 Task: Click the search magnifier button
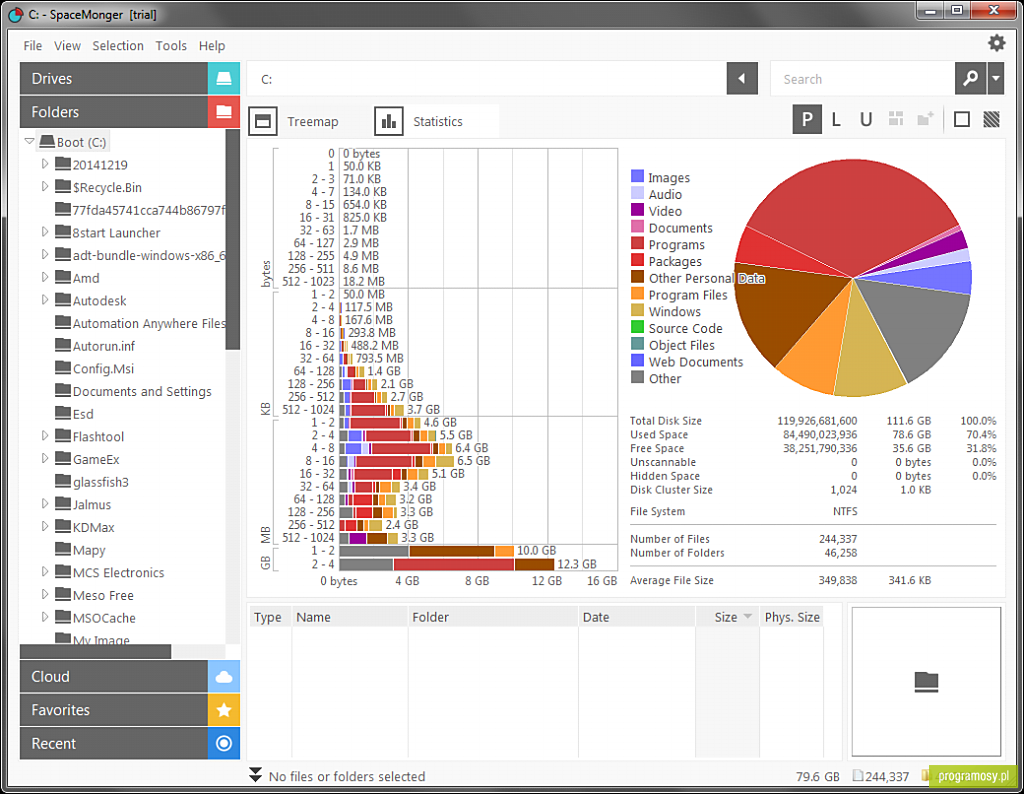(970, 78)
